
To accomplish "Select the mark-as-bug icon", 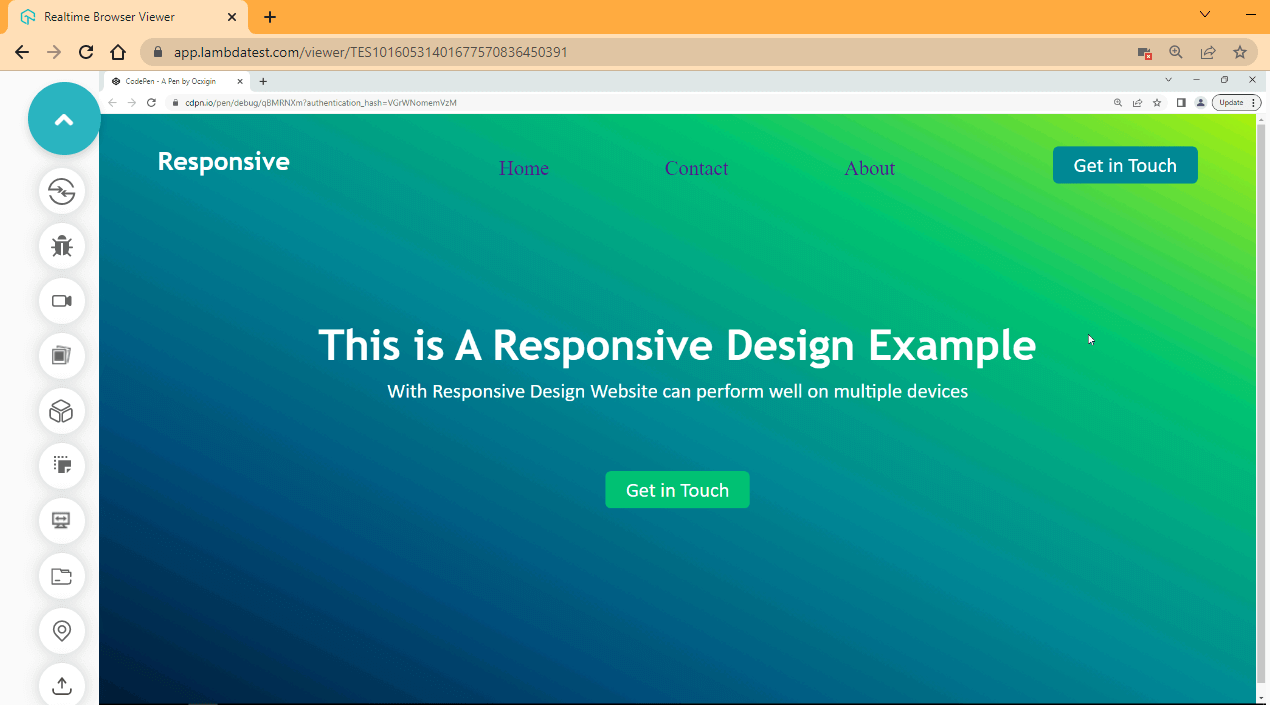I will point(61,246).
